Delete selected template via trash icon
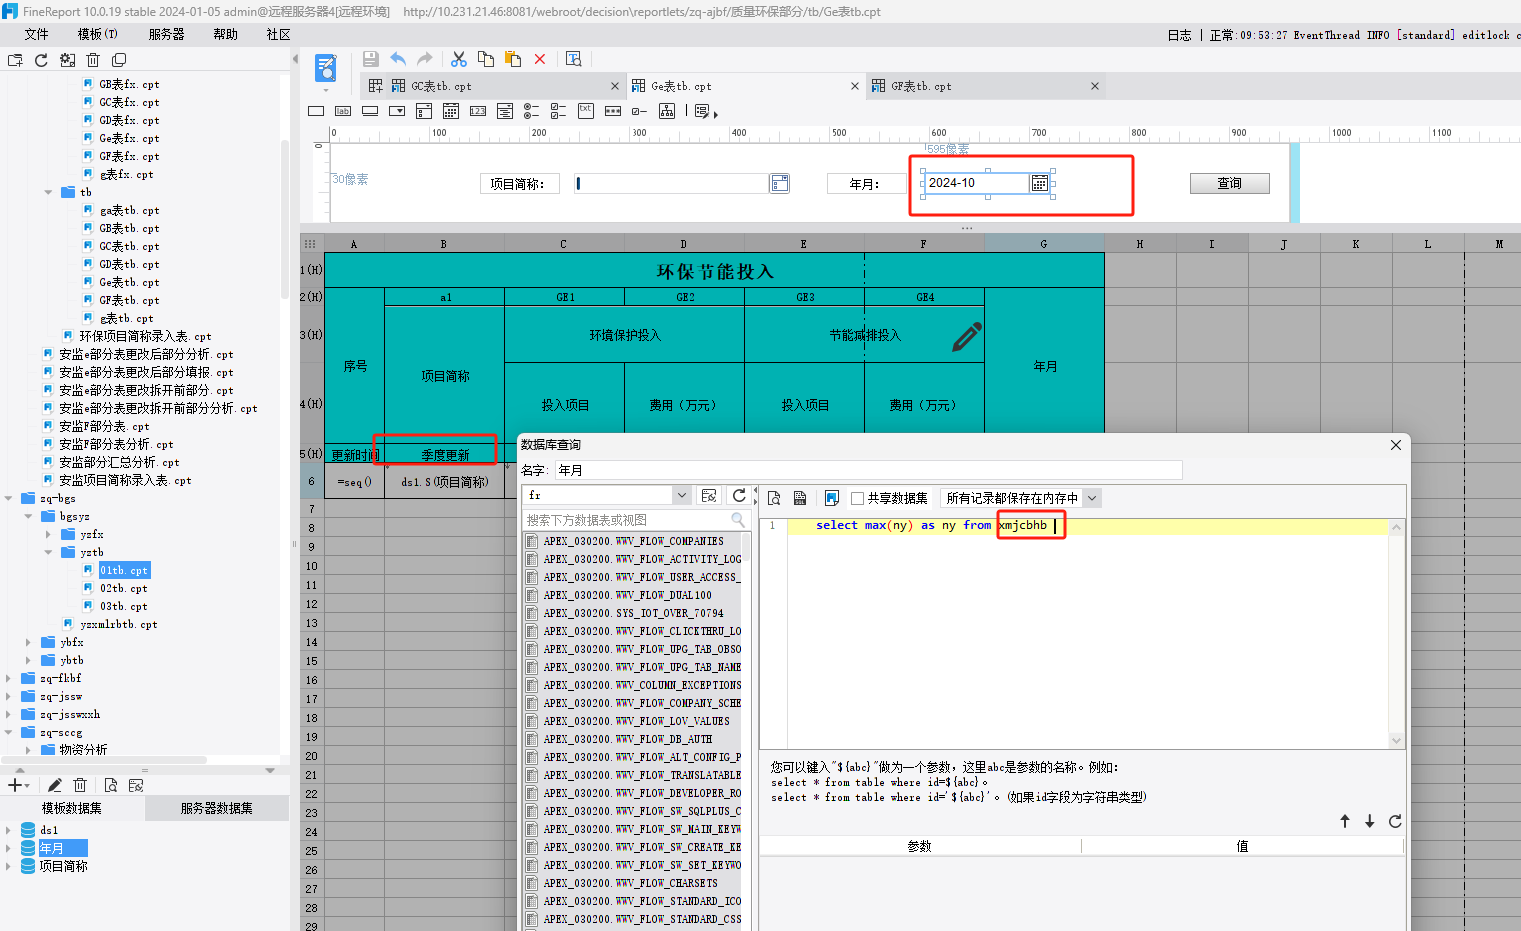Viewport: 1521px width, 931px height. [x=93, y=60]
